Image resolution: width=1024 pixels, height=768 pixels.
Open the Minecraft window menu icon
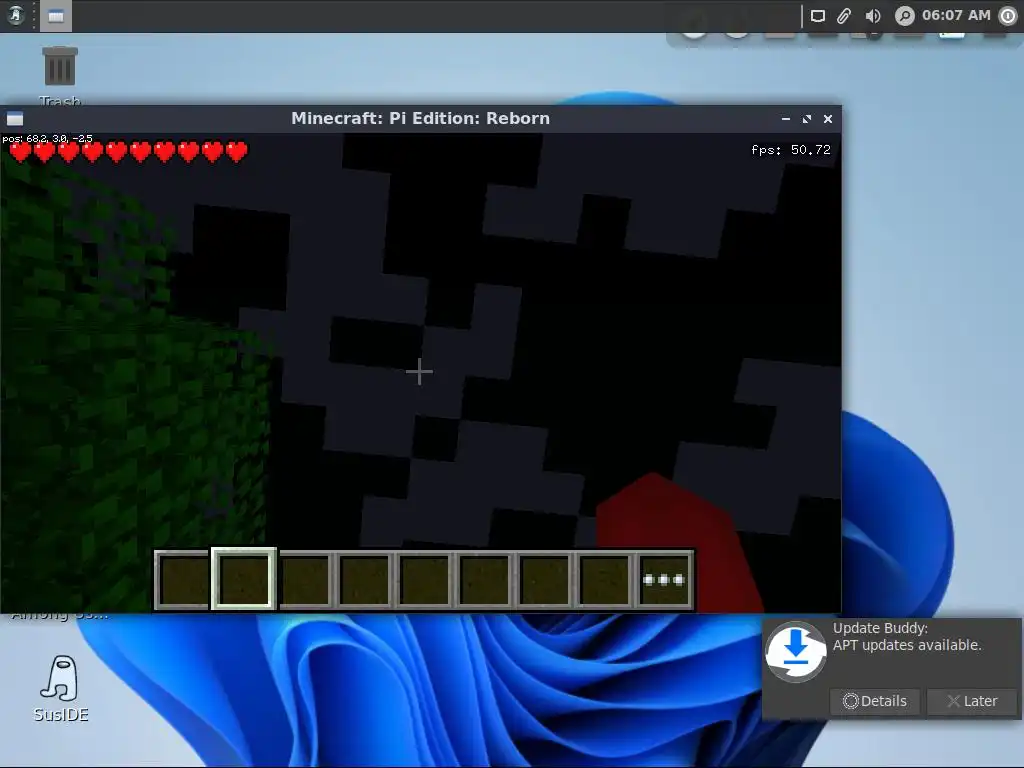click(15, 119)
